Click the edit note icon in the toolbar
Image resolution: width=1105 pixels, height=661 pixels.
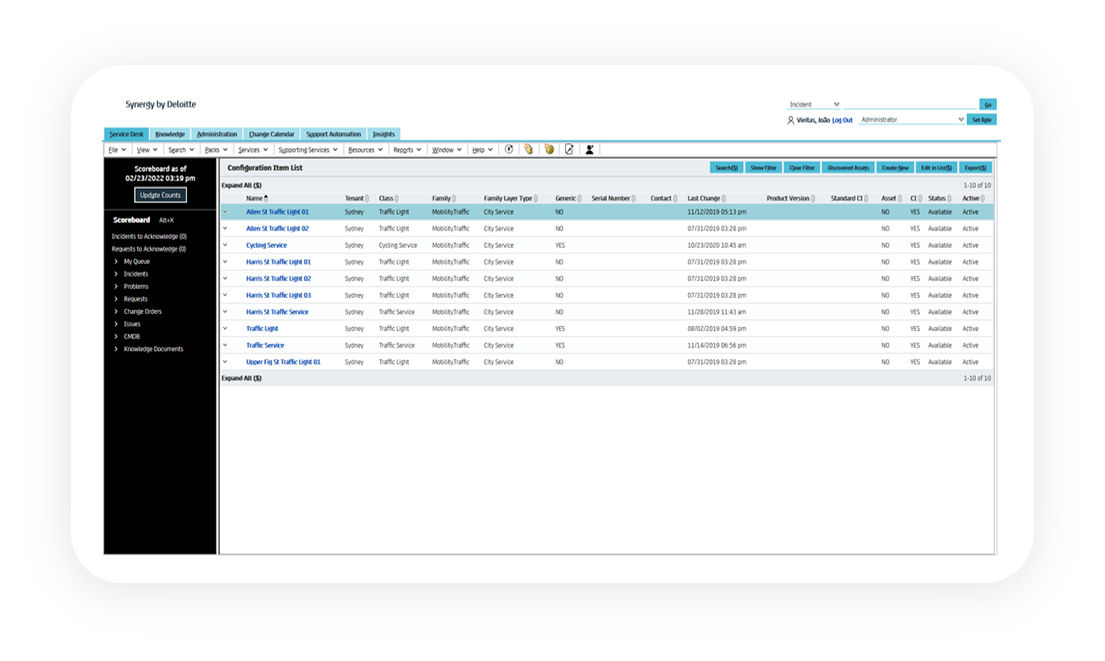click(x=569, y=149)
